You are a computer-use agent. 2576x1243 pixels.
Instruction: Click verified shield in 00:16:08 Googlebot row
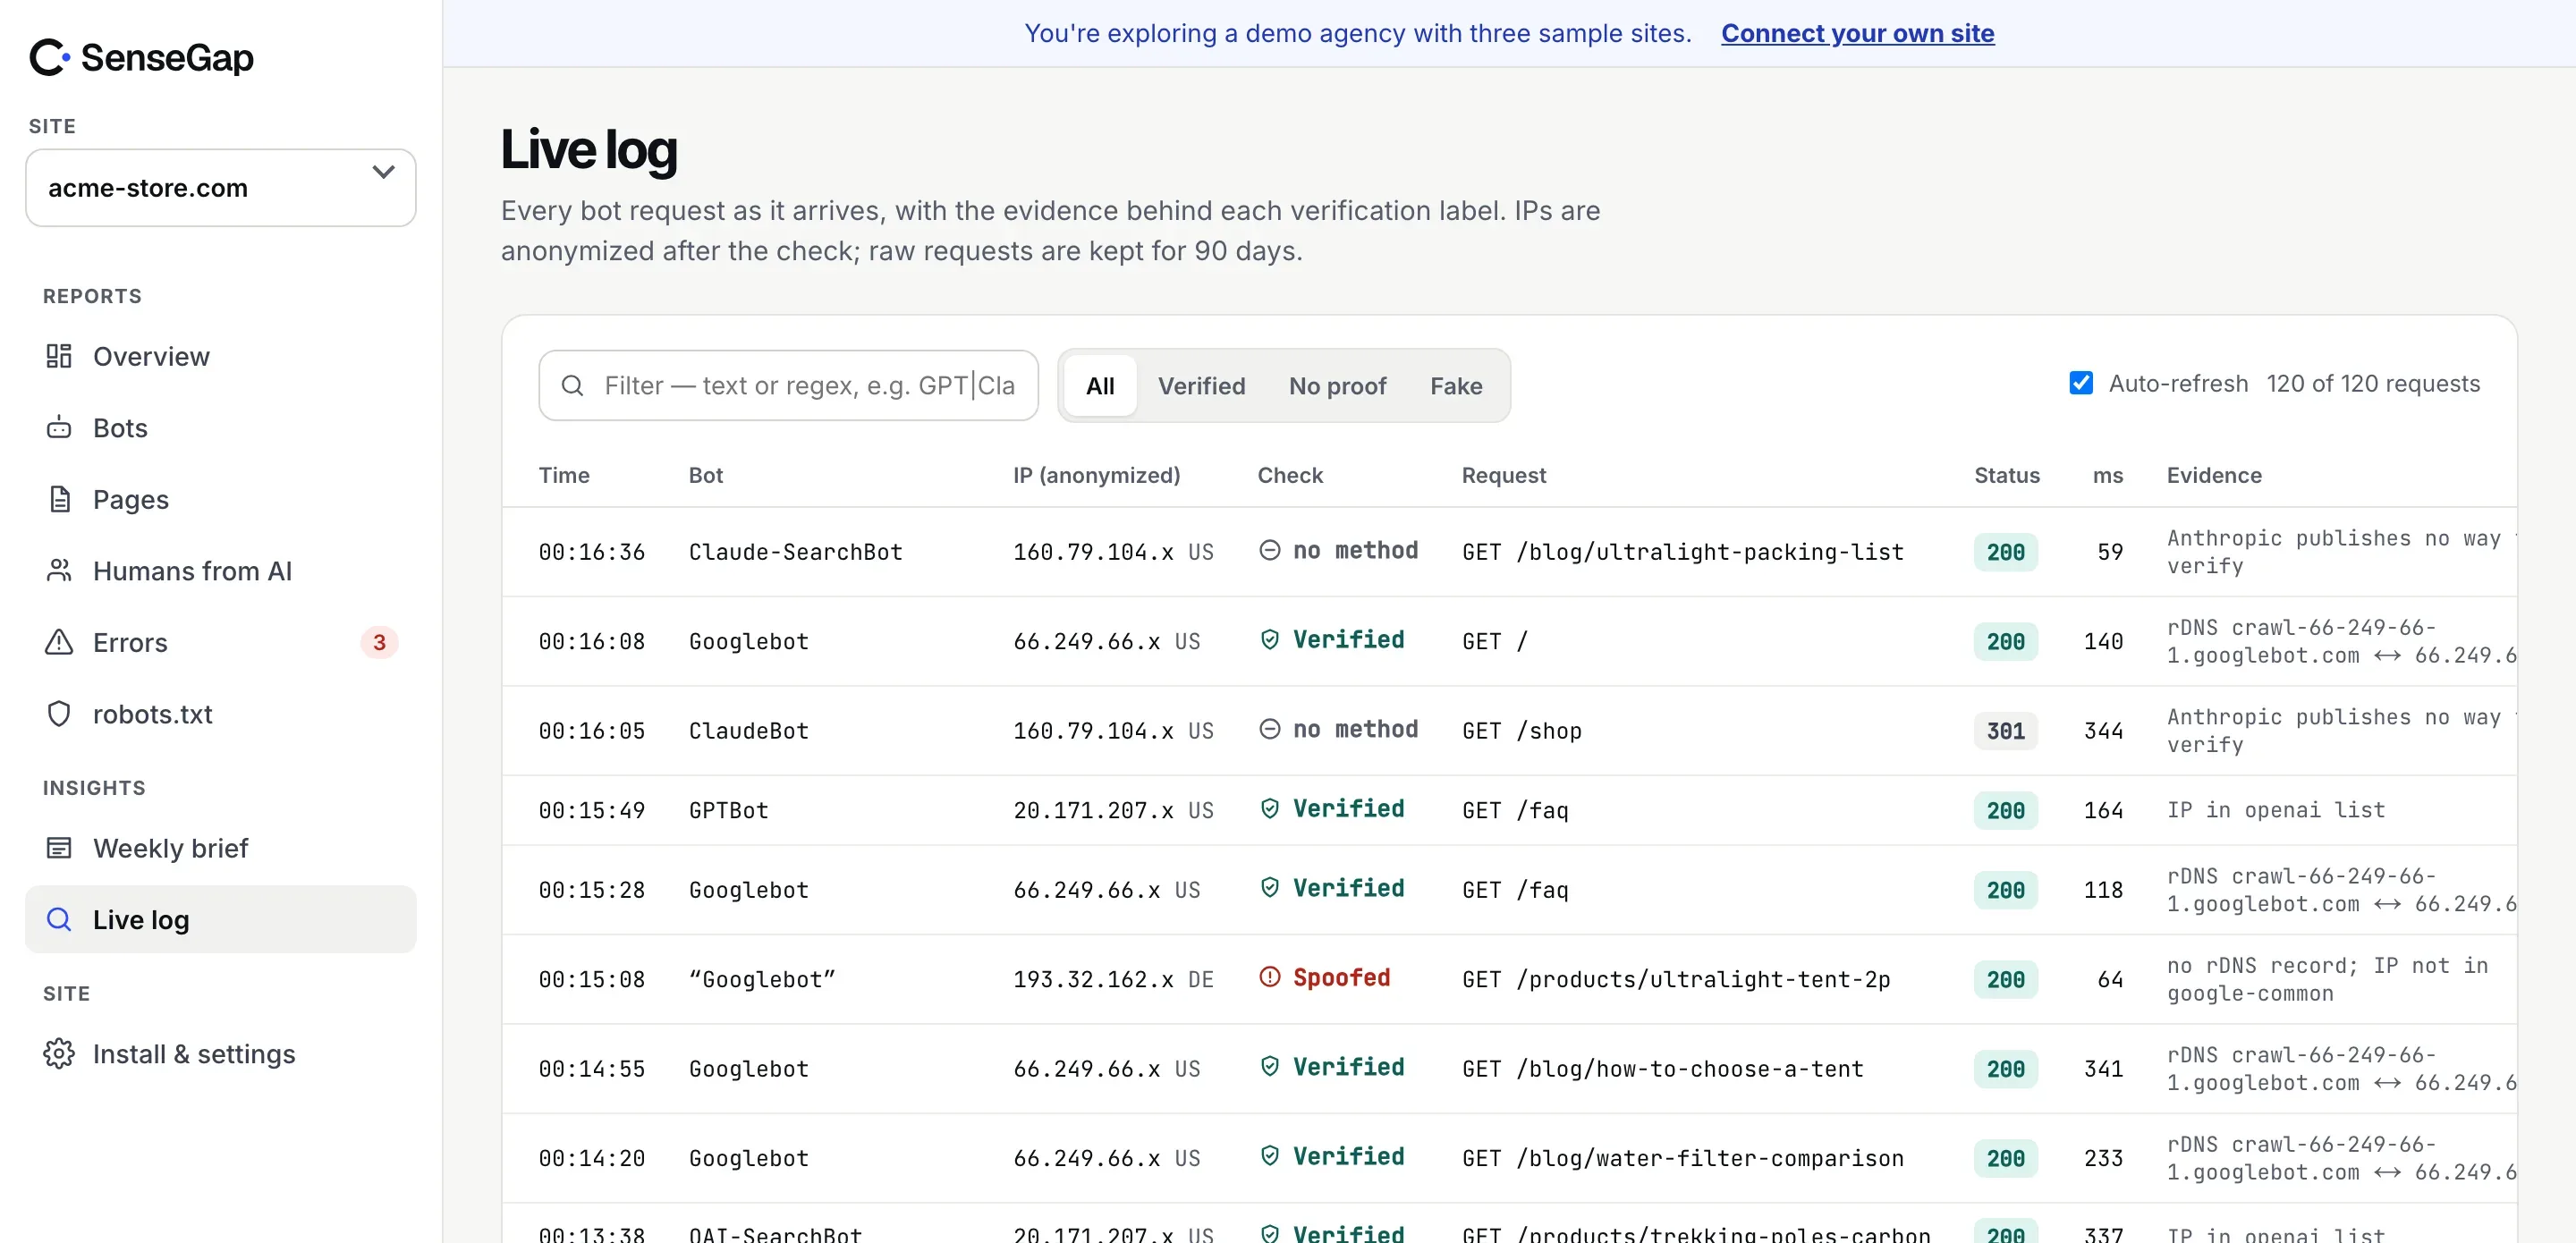tap(1269, 640)
